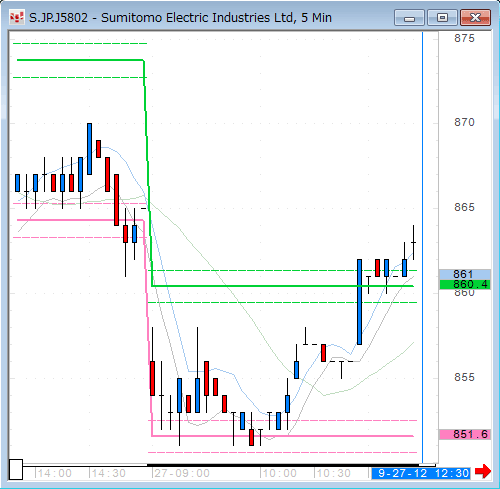Screen dimensions: 500x489
Task: Click the 870 price axis label
Action: pyautogui.click(x=464, y=122)
